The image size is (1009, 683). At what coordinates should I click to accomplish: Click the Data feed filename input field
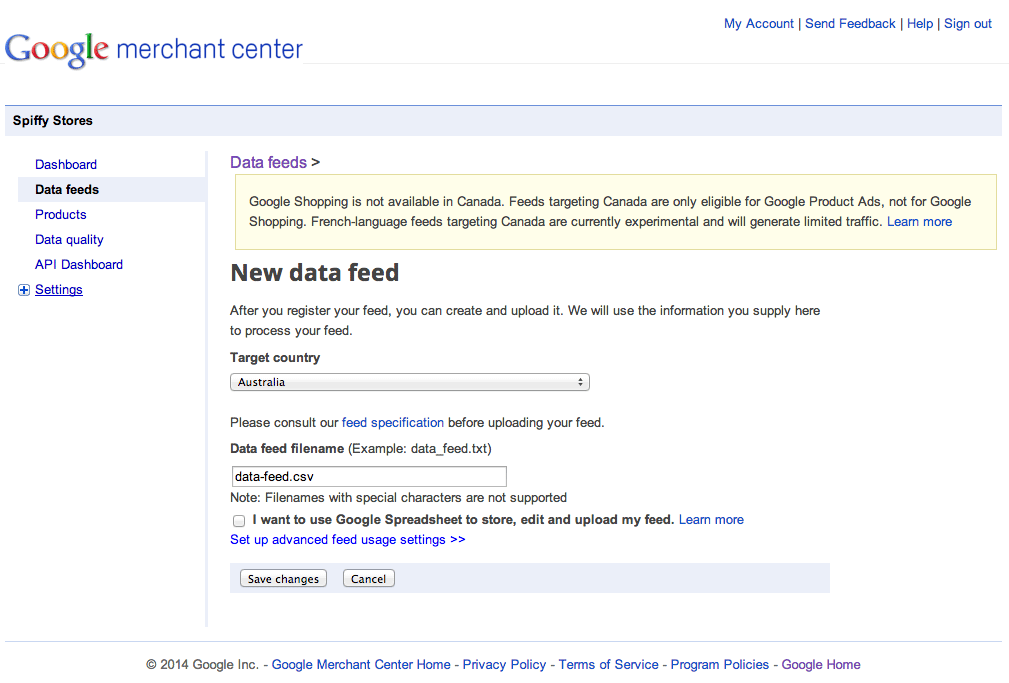point(369,476)
